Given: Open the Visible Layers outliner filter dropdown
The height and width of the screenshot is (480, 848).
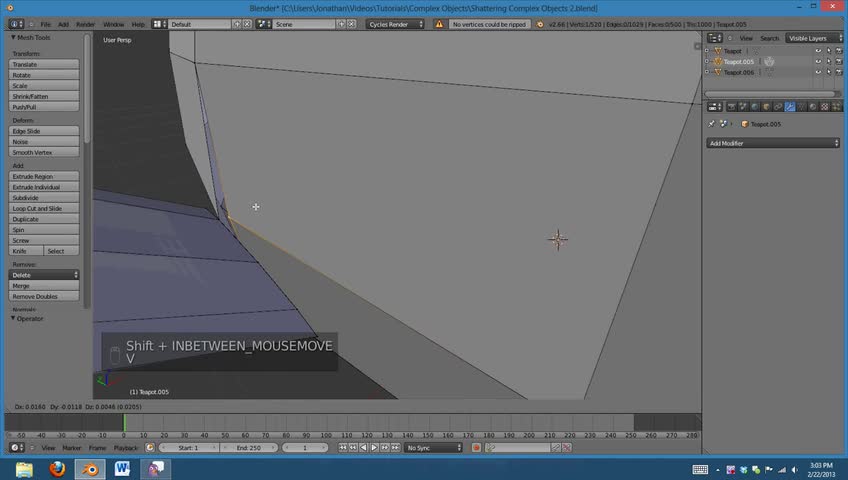Looking at the screenshot, I should [x=813, y=38].
